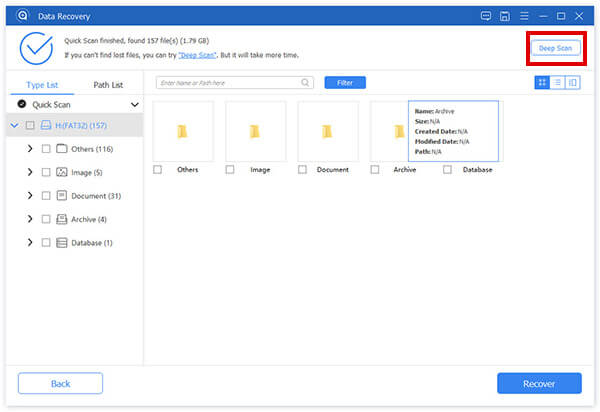Check the Others (116) tree checkbox
600x412 pixels.
point(46,149)
